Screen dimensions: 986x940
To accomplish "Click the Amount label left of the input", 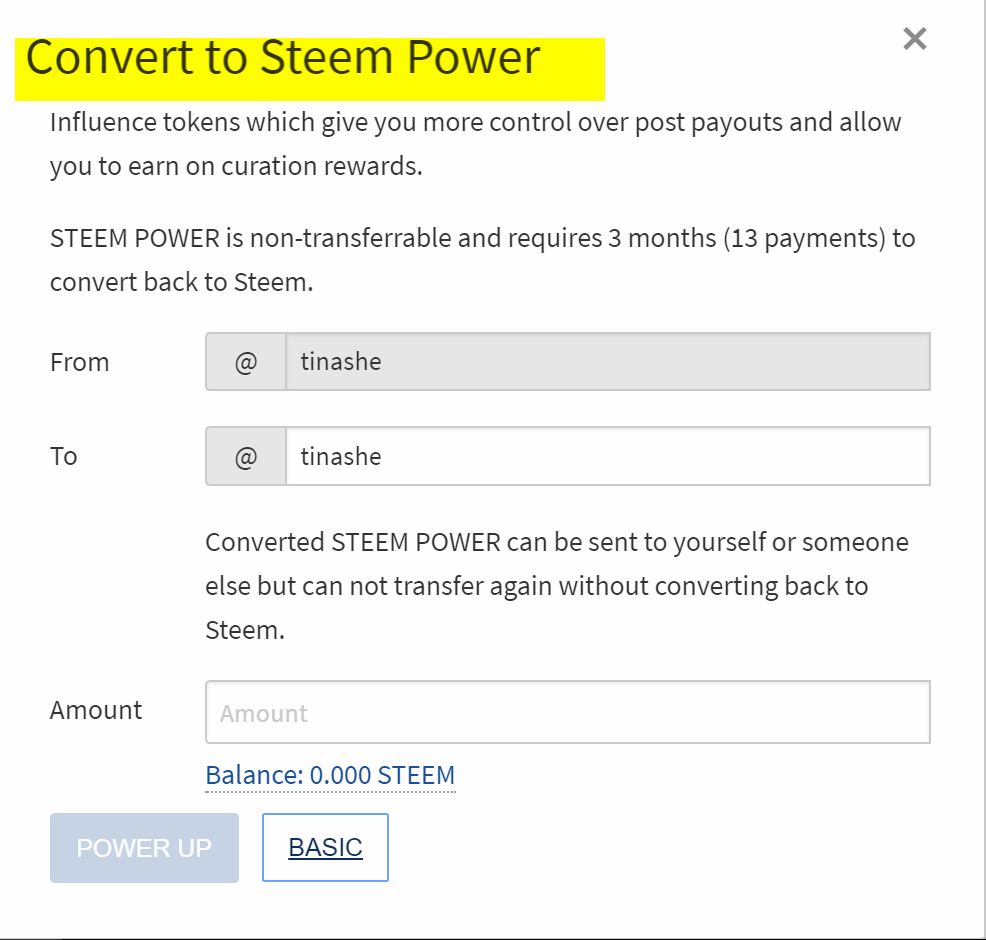I will [96, 711].
